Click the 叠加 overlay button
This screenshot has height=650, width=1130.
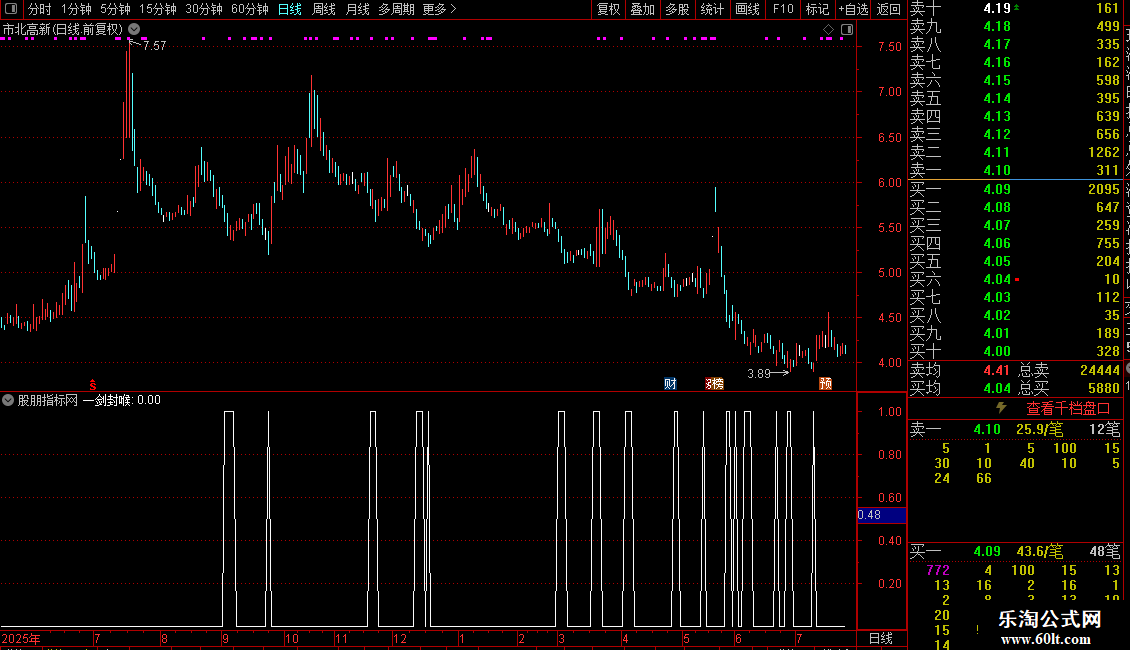coord(642,9)
